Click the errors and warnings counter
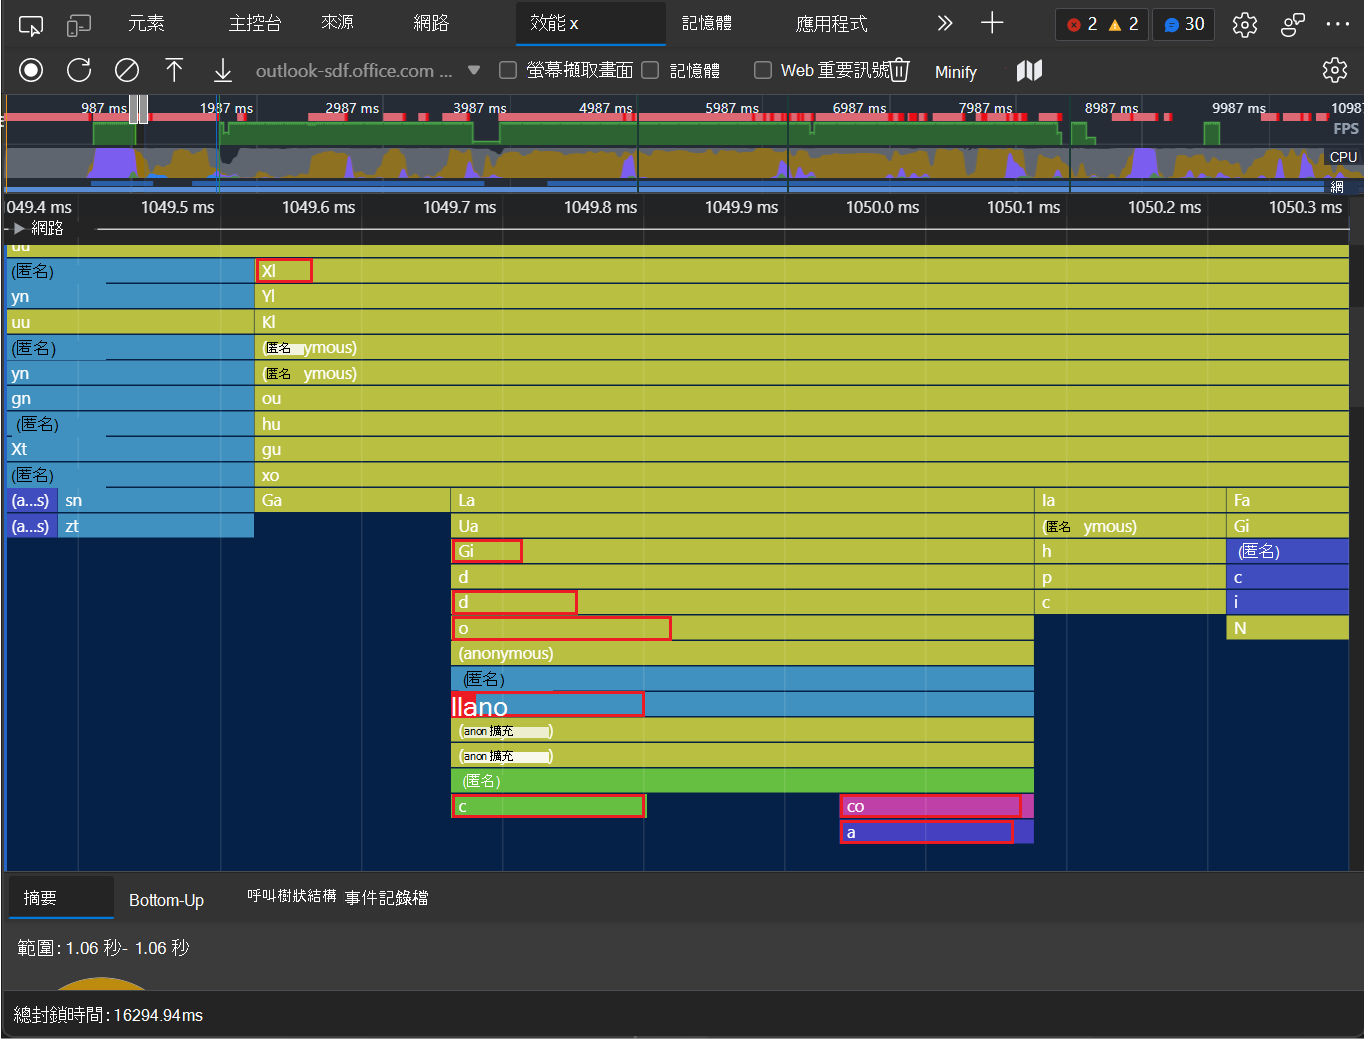 (x=1102, y=24)
